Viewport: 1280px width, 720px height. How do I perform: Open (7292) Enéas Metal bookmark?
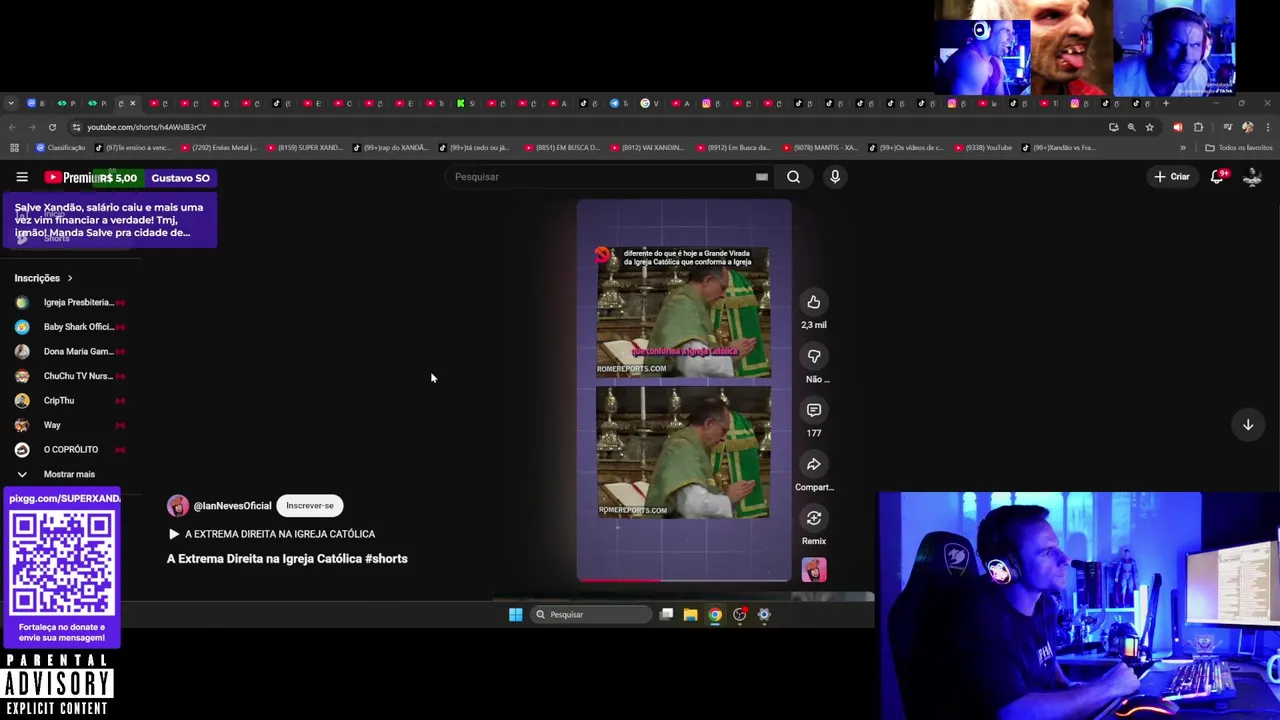click(218, 148)
